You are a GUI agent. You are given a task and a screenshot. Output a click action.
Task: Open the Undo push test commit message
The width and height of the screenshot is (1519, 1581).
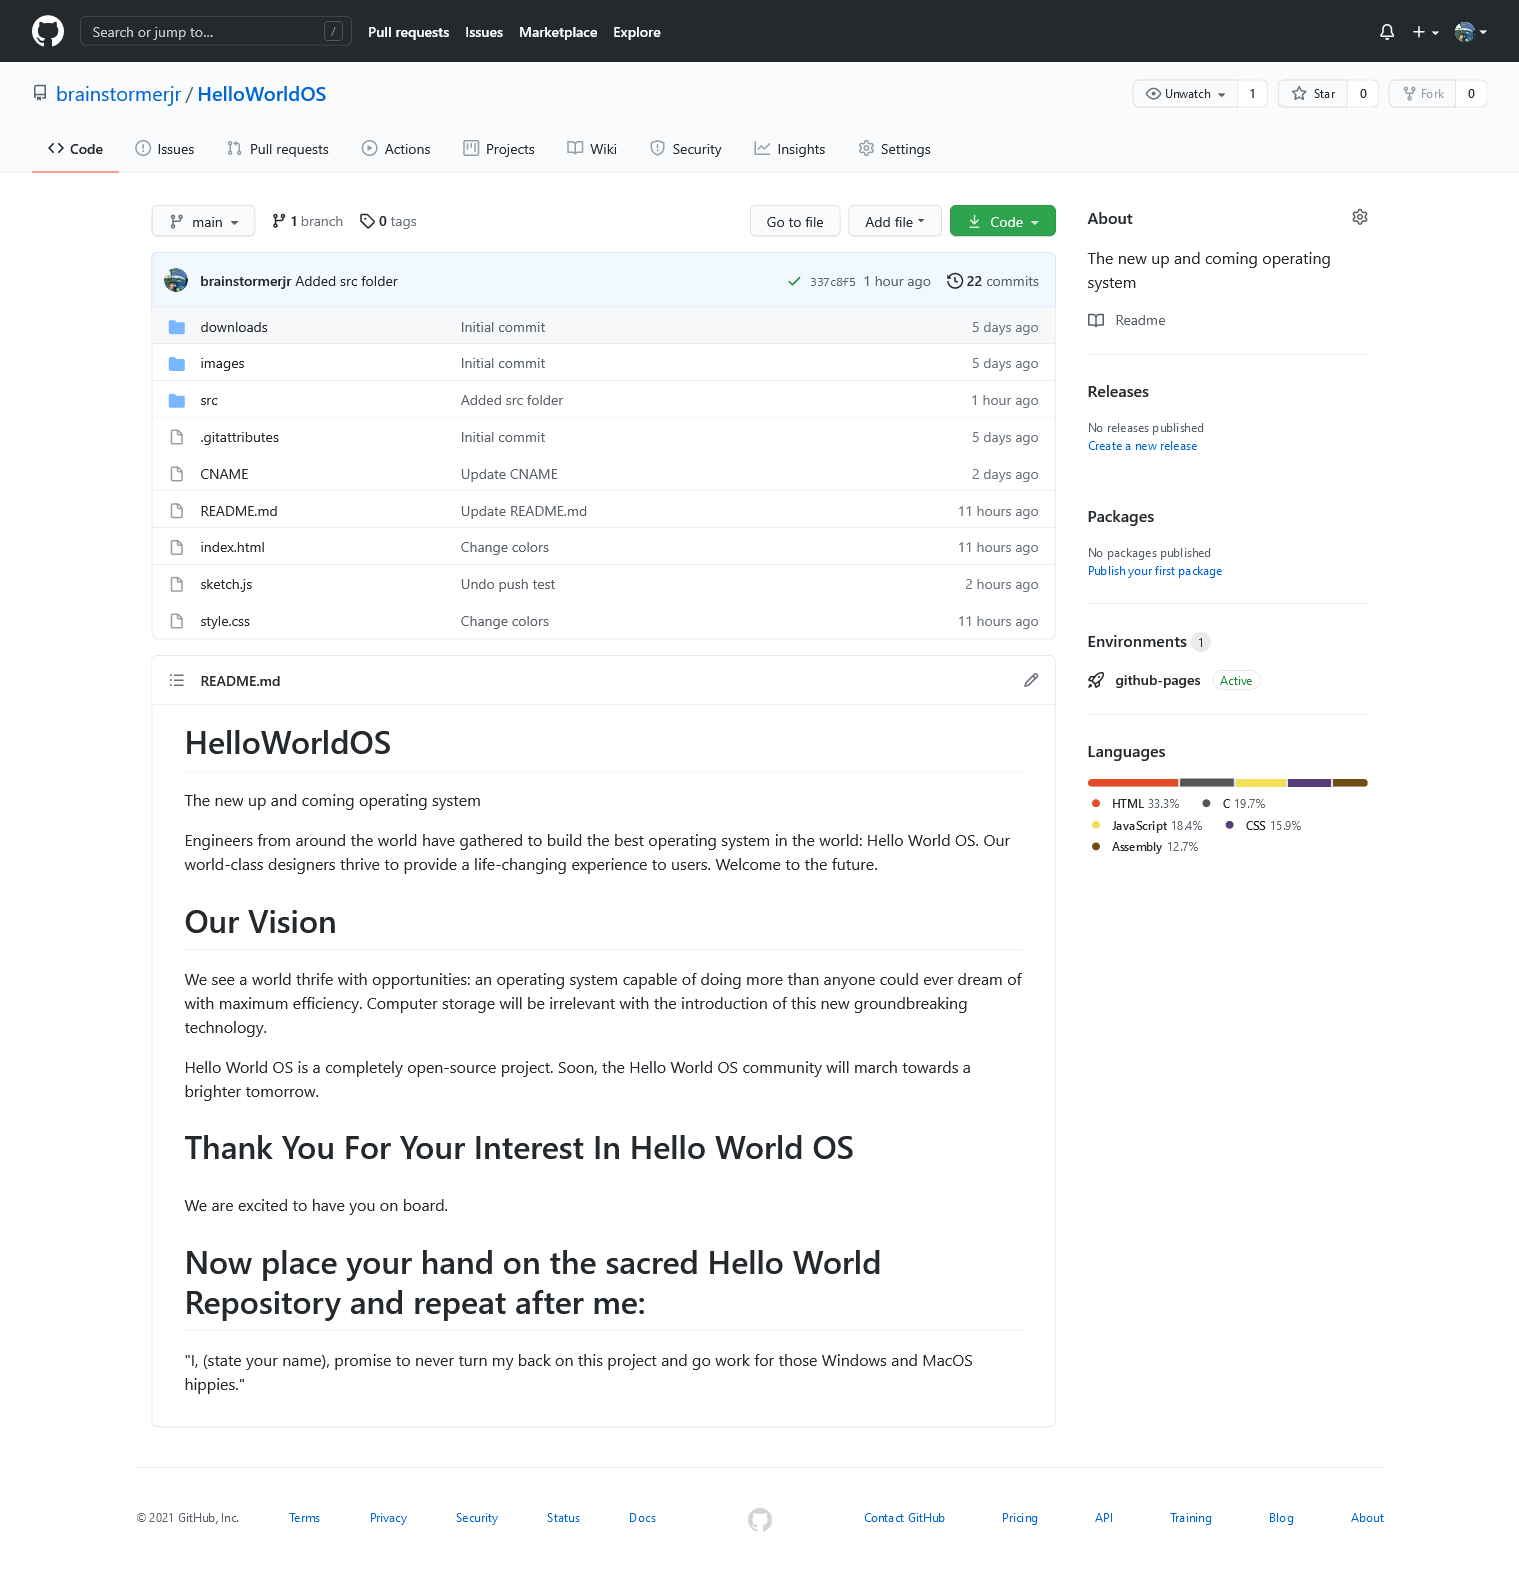click(x=508, y=584)
